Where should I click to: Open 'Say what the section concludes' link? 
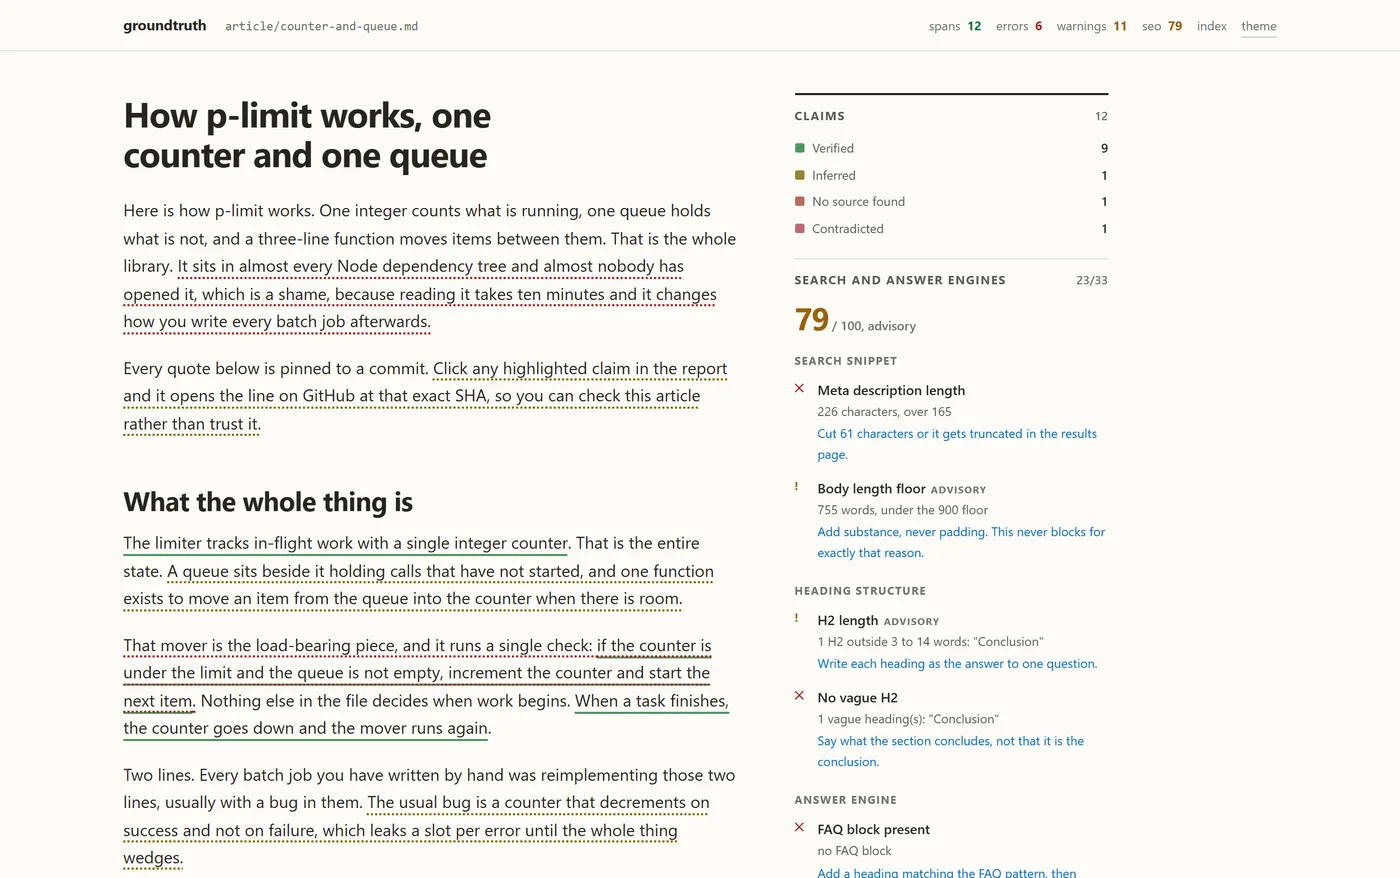pyautogui.click(x=950, y=751)
